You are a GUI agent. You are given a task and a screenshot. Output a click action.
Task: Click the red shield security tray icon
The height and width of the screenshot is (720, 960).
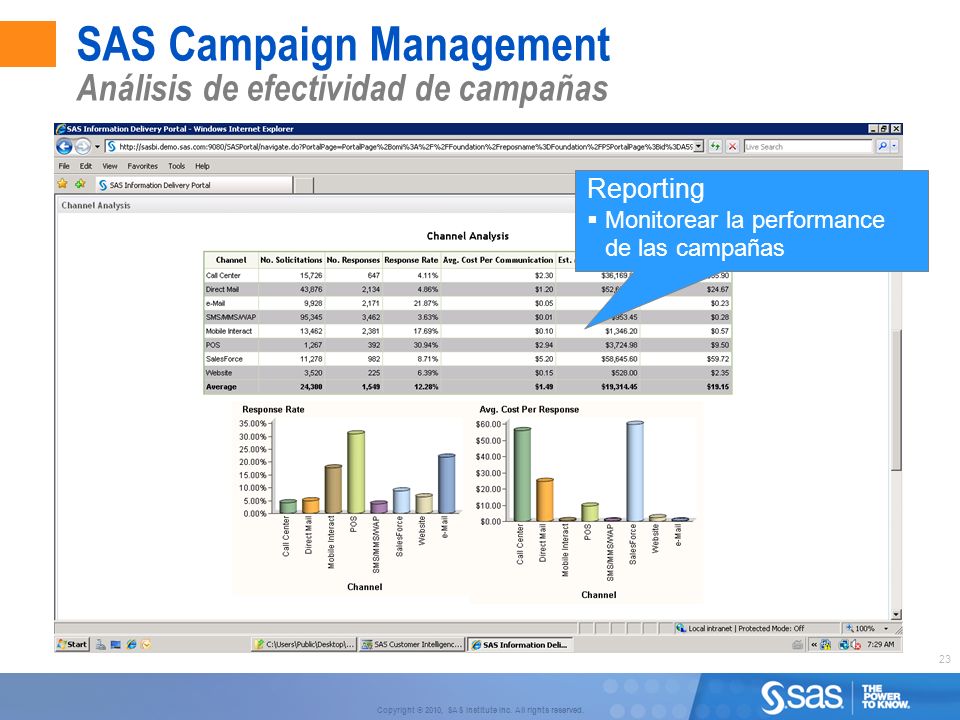[856, 644]
